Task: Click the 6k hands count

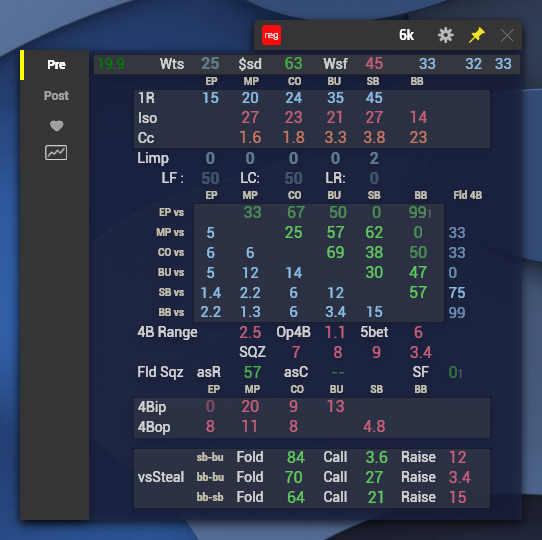Action: pyautogui.click(x=406, y=35)
